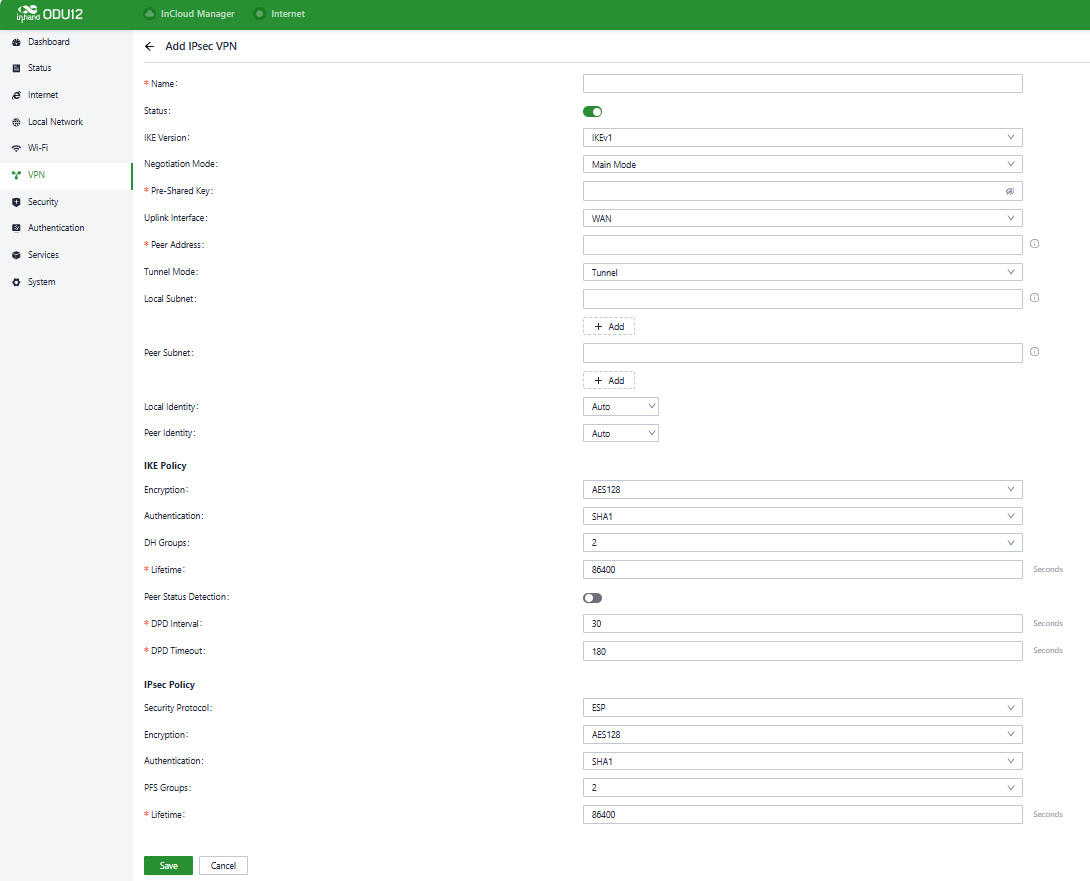Click the InCloud Manager cloud status icon
This screenshot has width=1090, height=881.
[150, 14]
